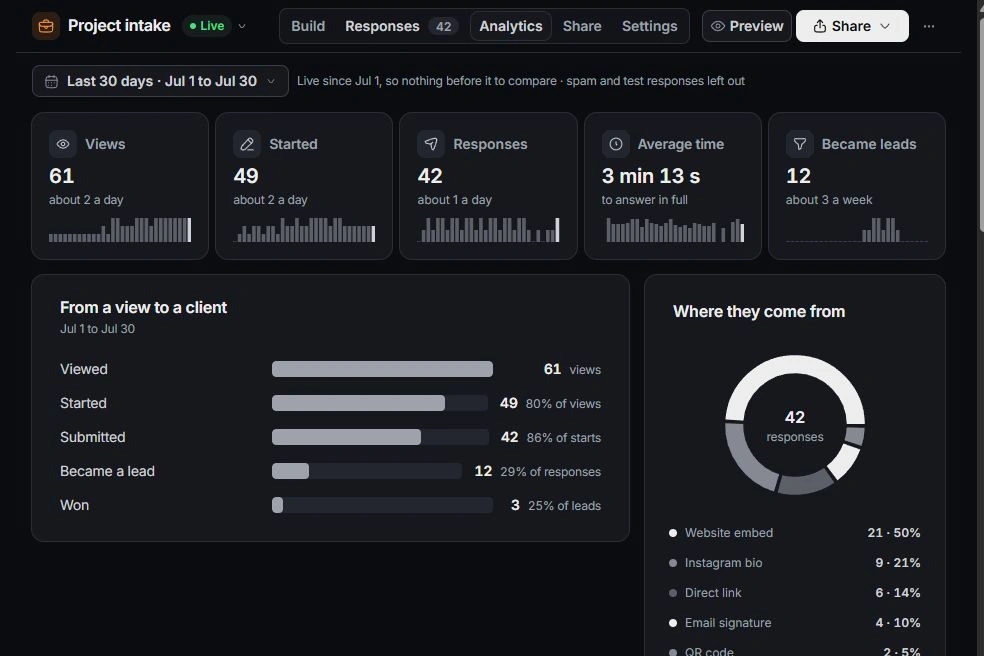The image size is (984, 656).
Task: Click the Views sparkline chart
Action: click(x=120, y=230)
